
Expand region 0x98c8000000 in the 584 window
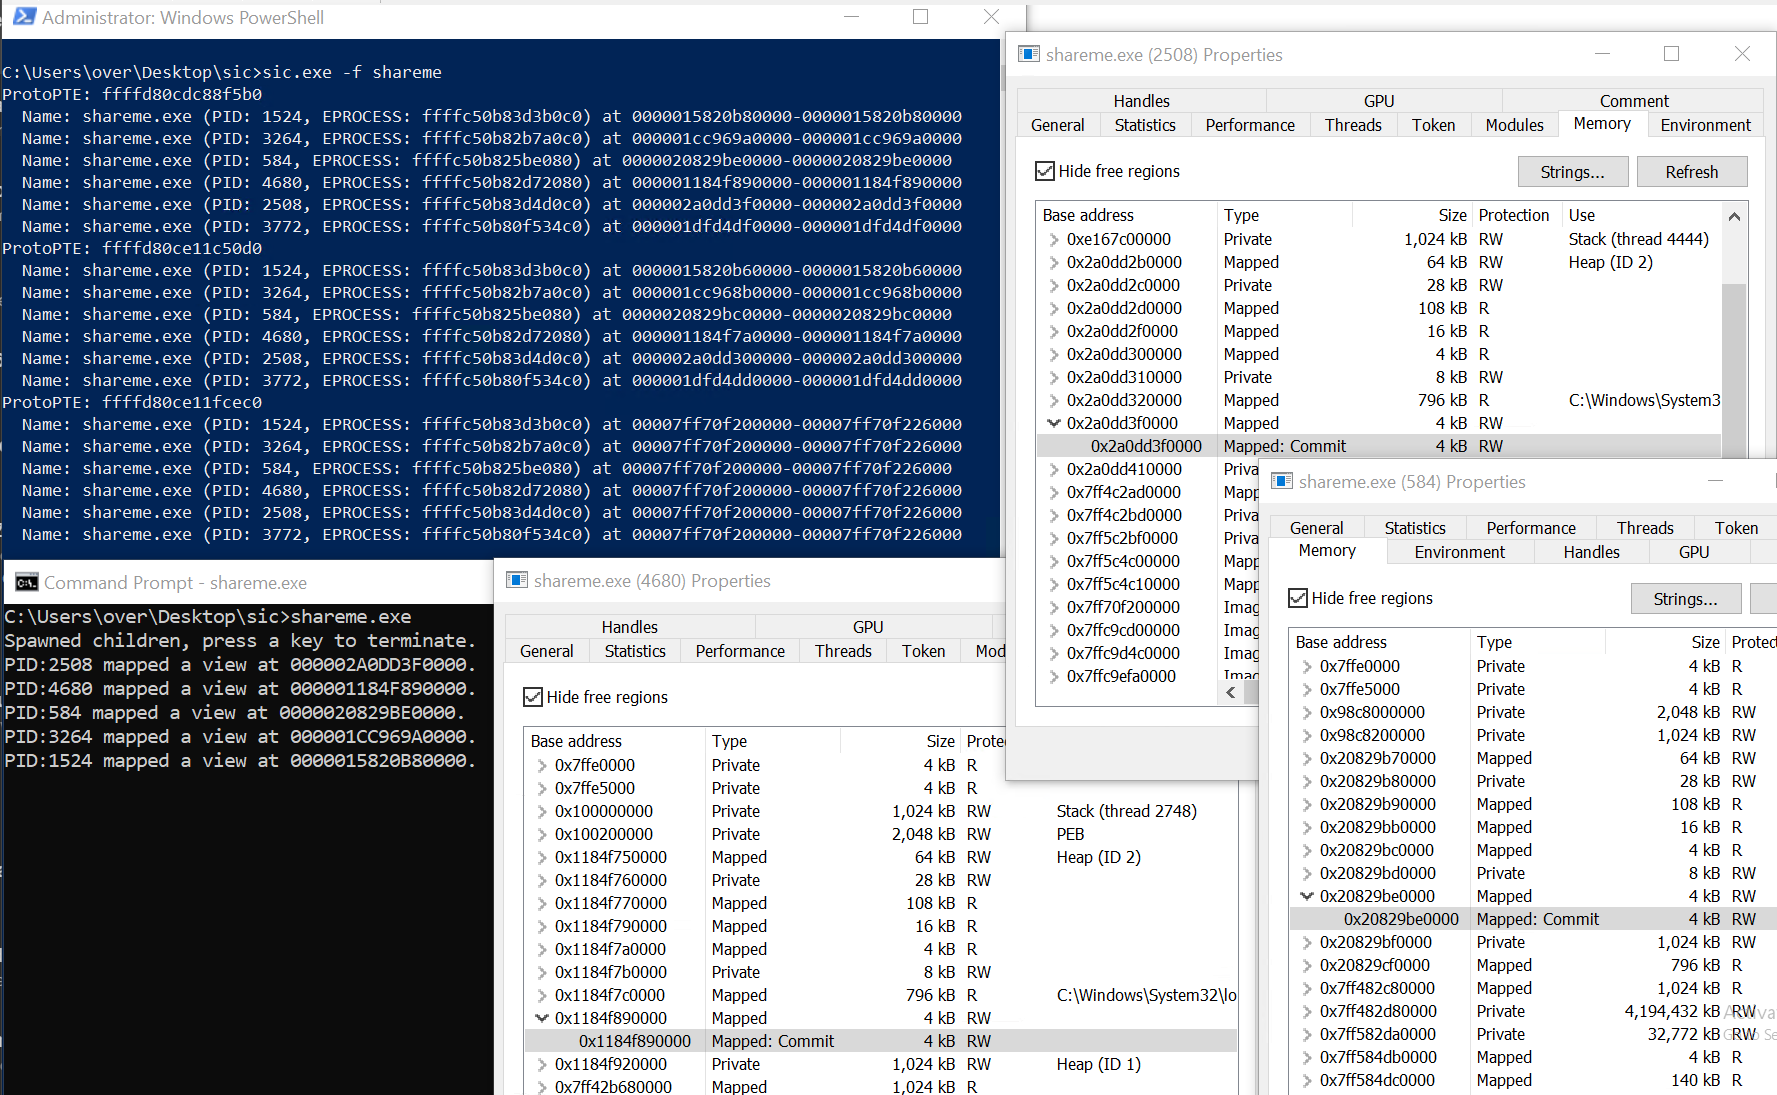(x=1306, y=712)
